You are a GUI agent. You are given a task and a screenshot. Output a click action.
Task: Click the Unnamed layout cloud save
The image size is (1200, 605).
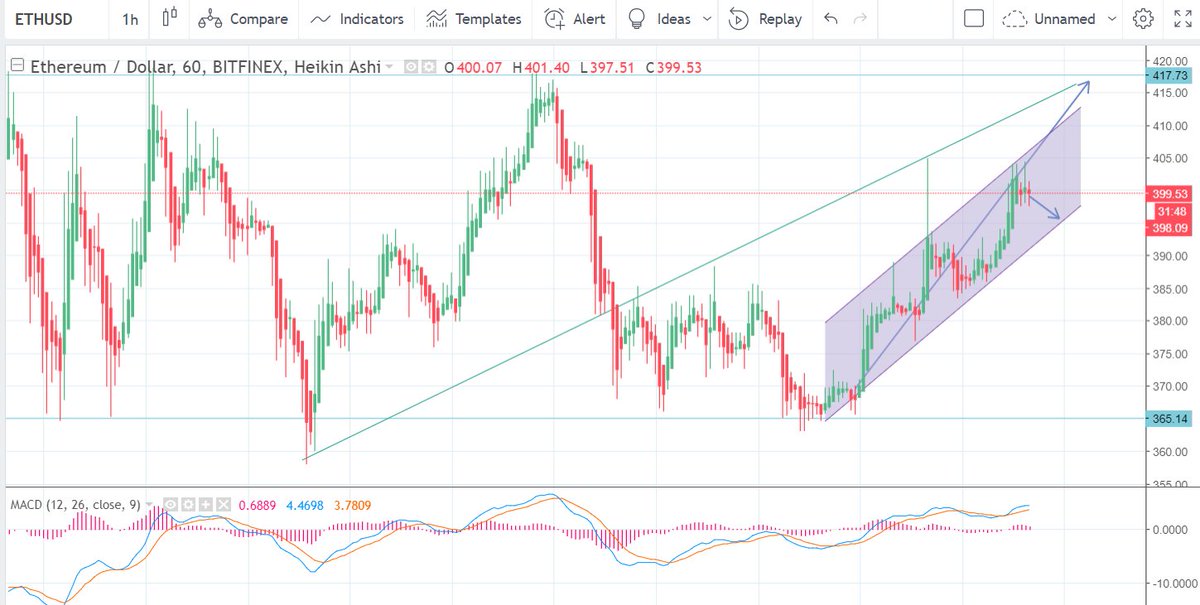[1049, 19]
